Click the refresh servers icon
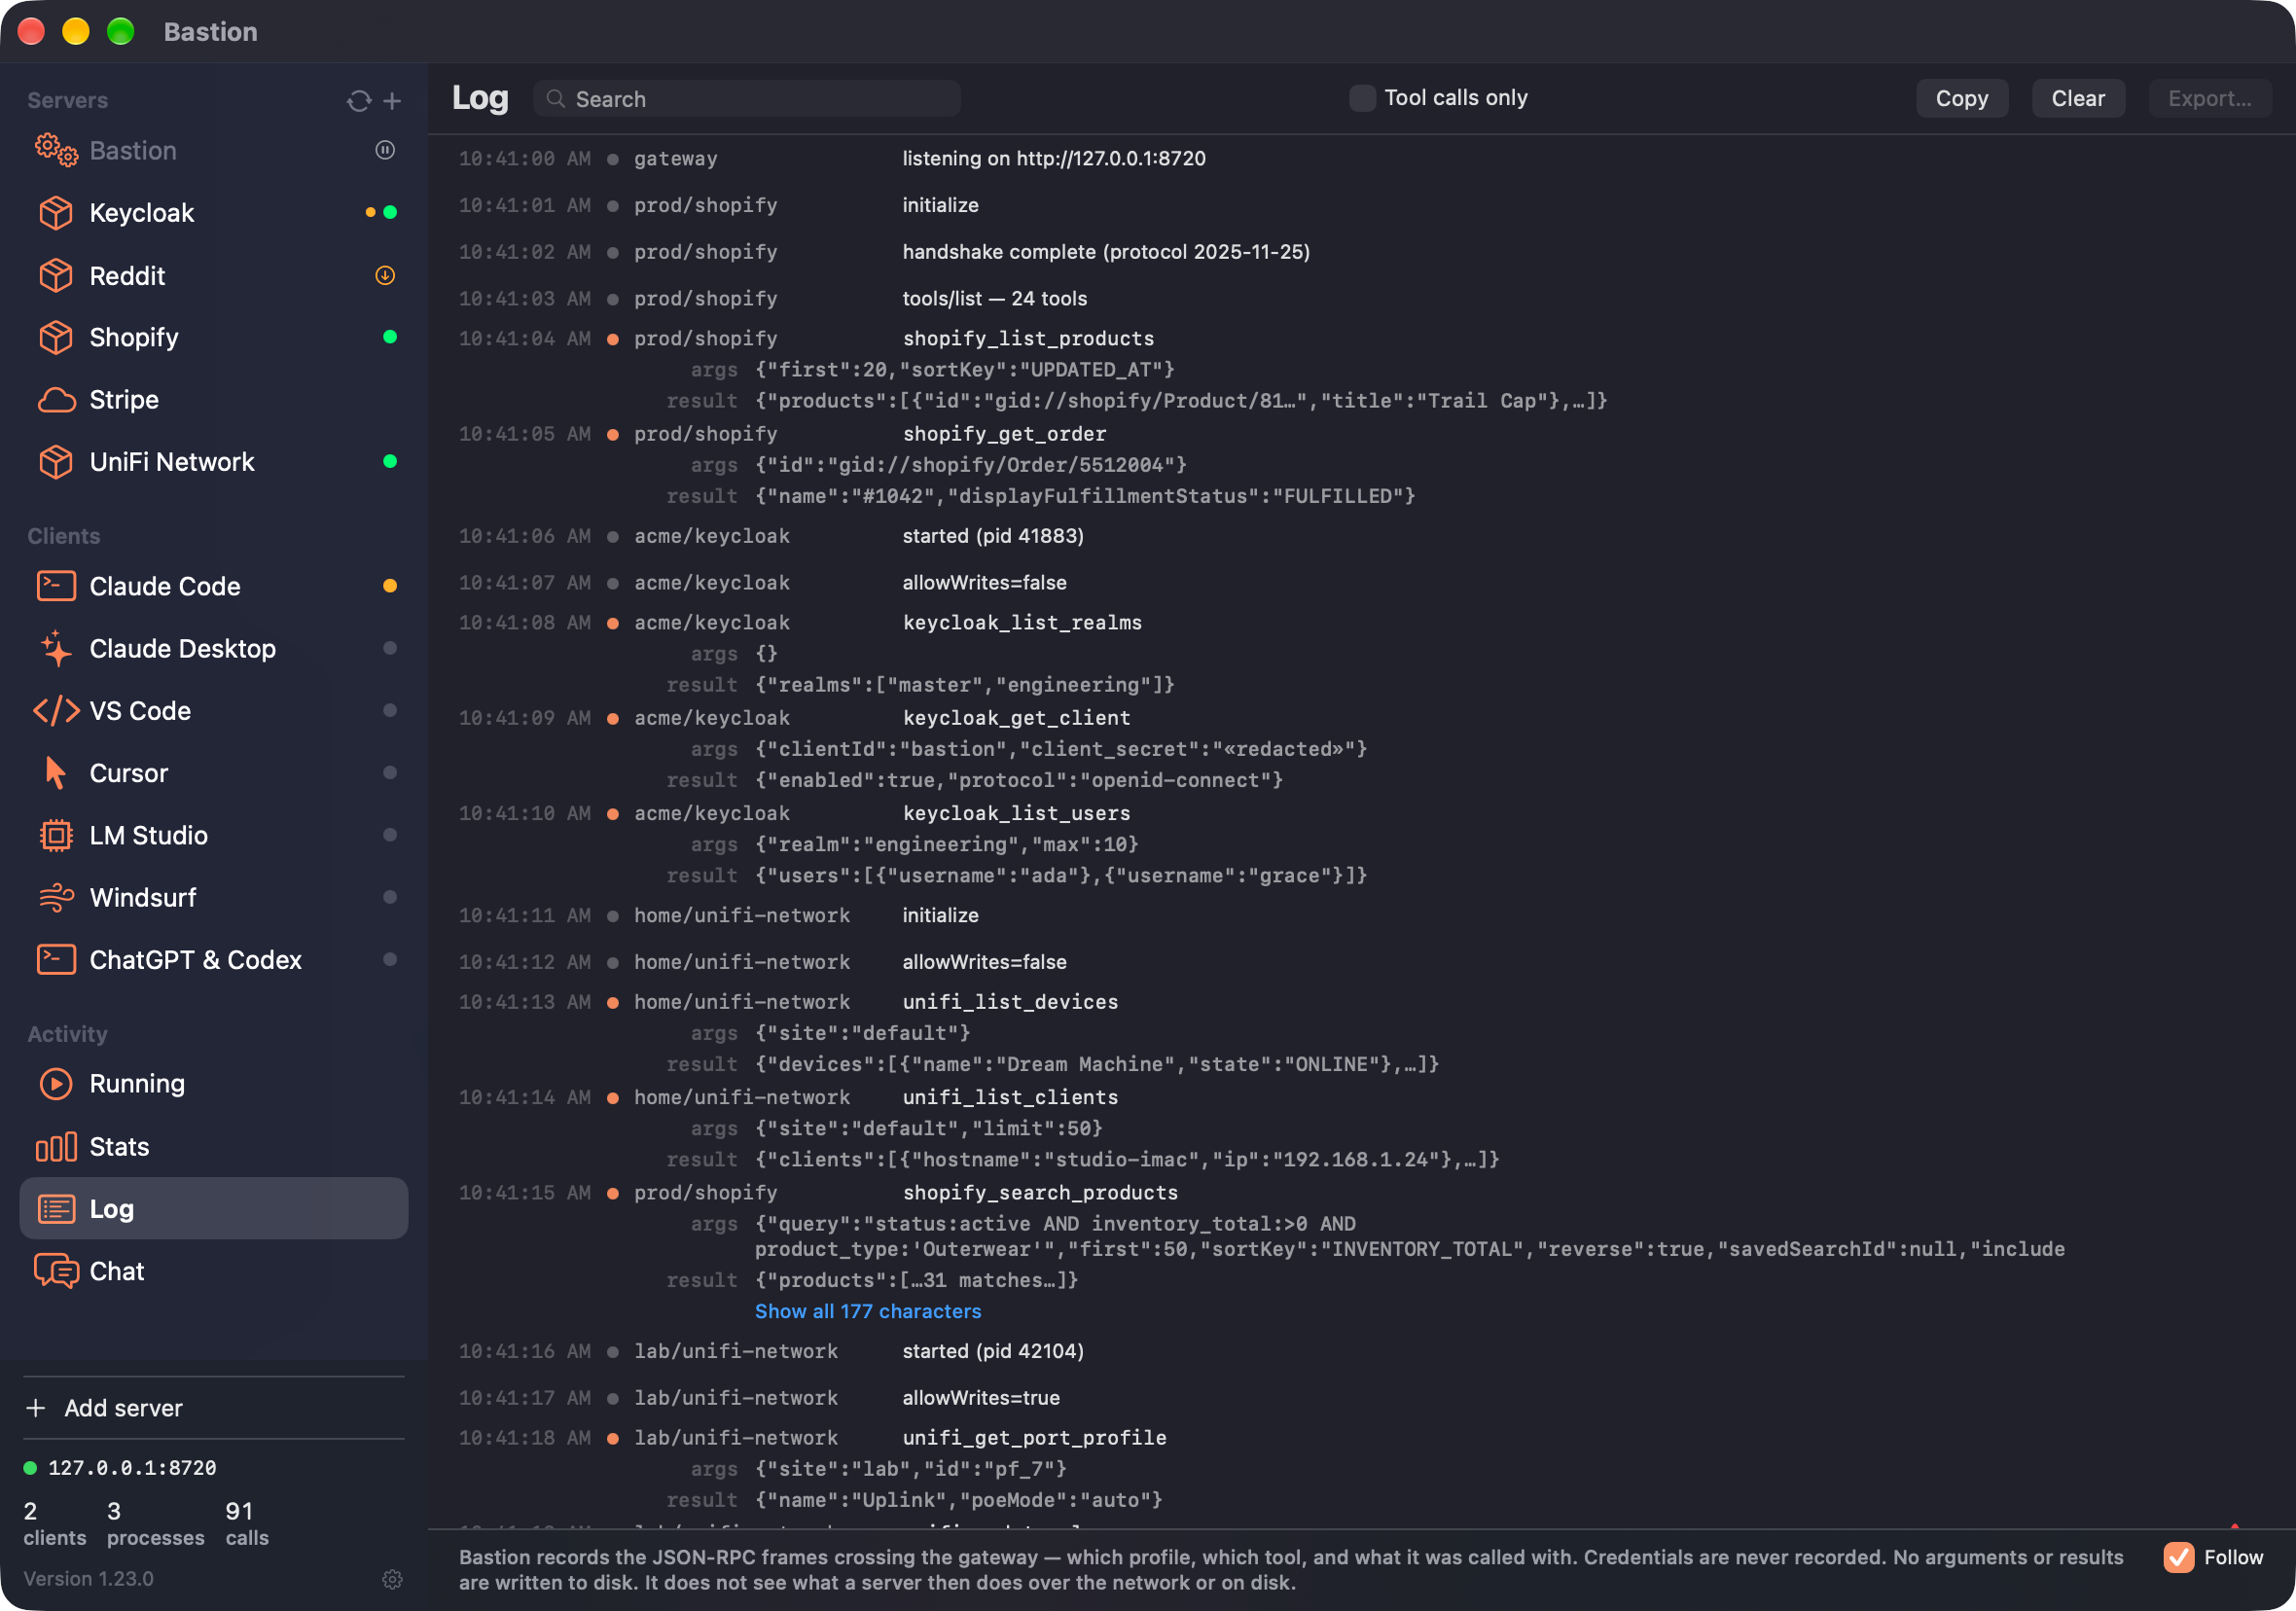This screenshot has height=1611, width=2296. [359, 101]
